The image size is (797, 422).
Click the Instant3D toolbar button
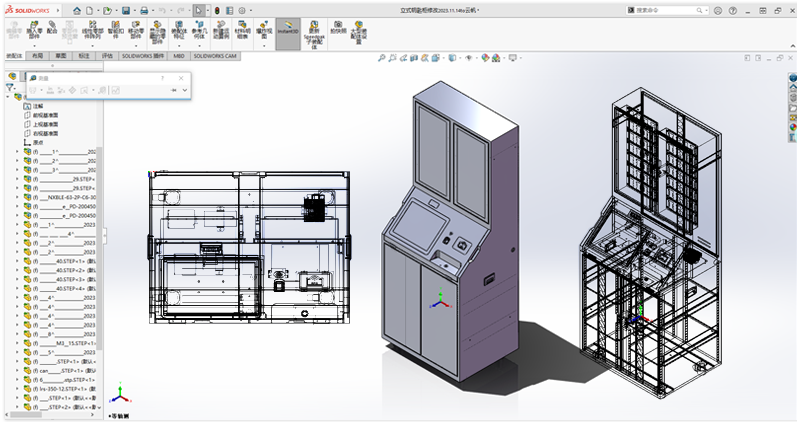pyautogui.click(x=287, y=29)
